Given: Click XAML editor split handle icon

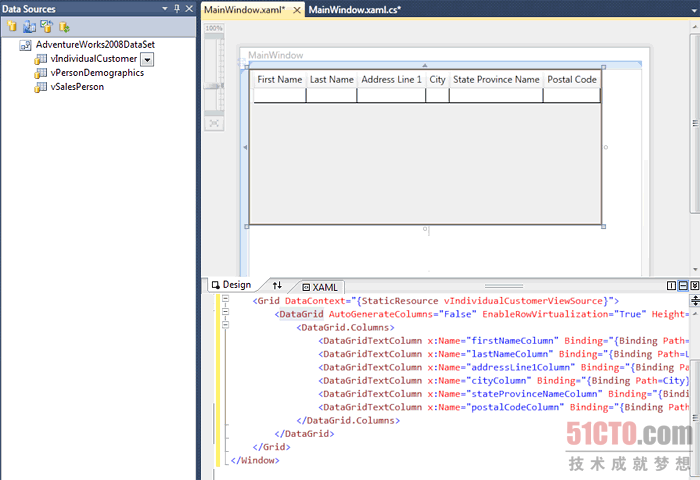Looking at the screenshot, I should tap(695, 300).
